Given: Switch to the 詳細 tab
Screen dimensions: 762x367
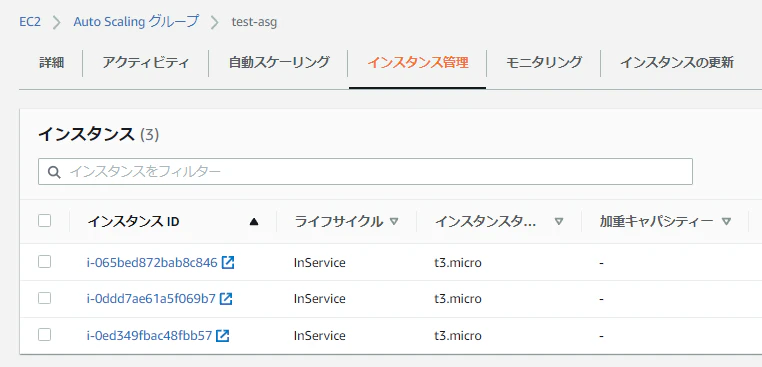Looking at the screenshot, I should pyautogui.click(x=52, y=63).
